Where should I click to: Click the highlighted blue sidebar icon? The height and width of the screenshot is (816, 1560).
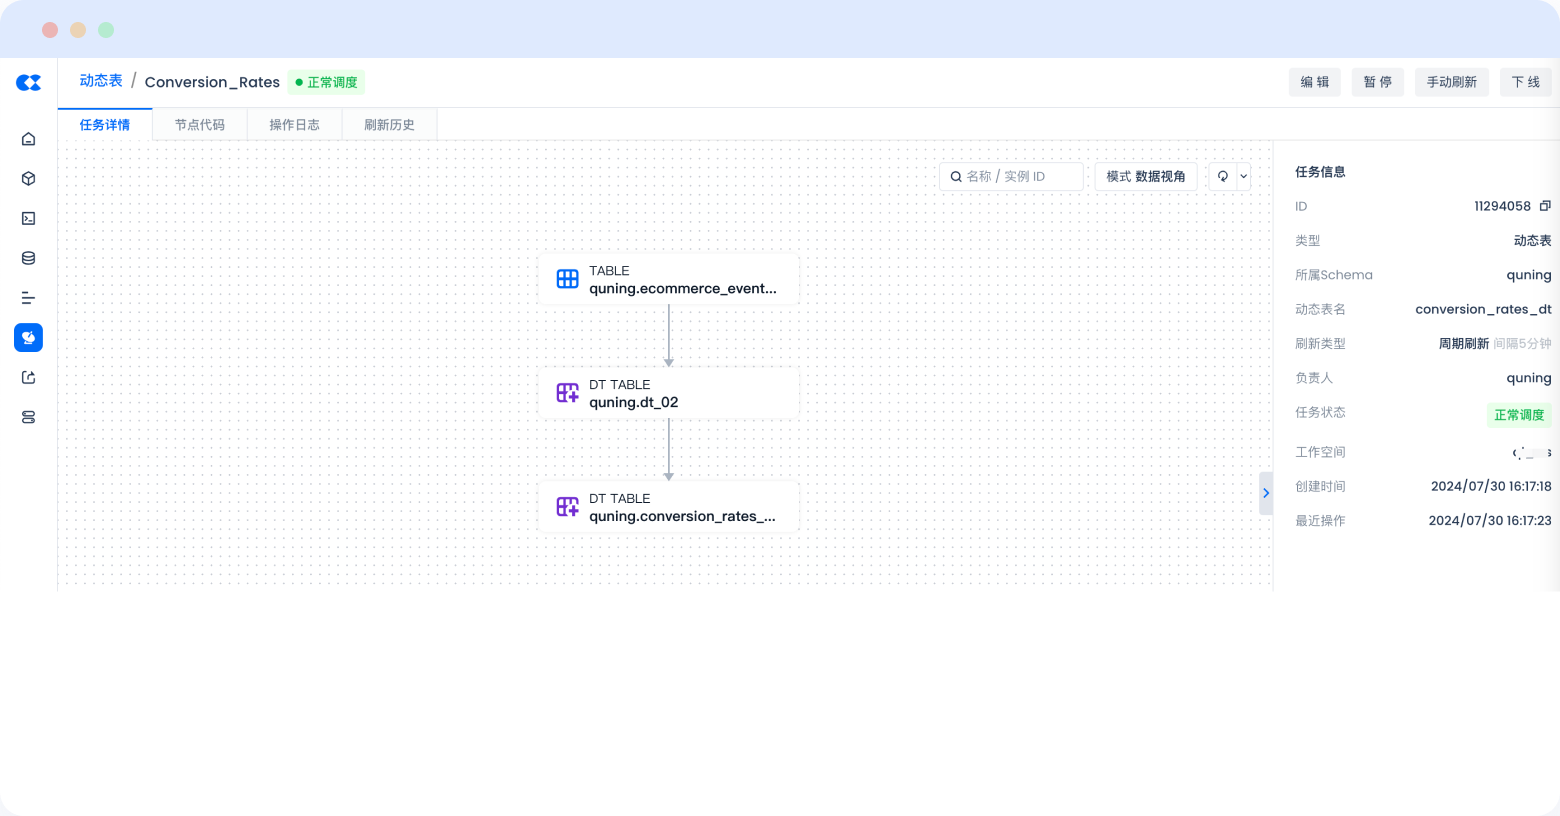click(x=28, y=338)
